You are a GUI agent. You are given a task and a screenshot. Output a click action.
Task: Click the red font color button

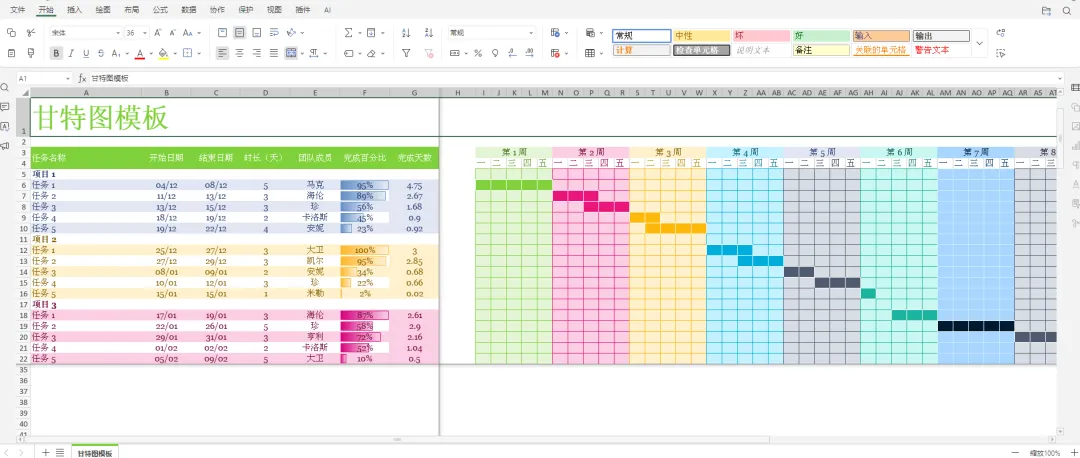(x=140, y=53)
